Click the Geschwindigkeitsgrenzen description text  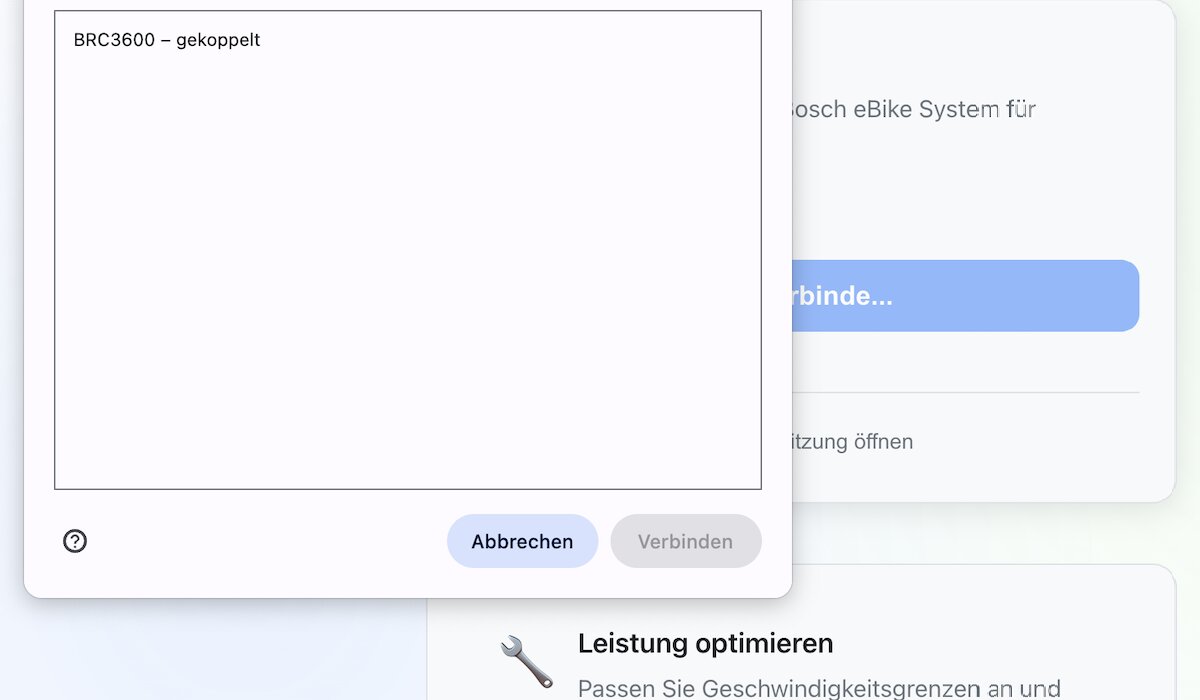click(x=818, y=689)
